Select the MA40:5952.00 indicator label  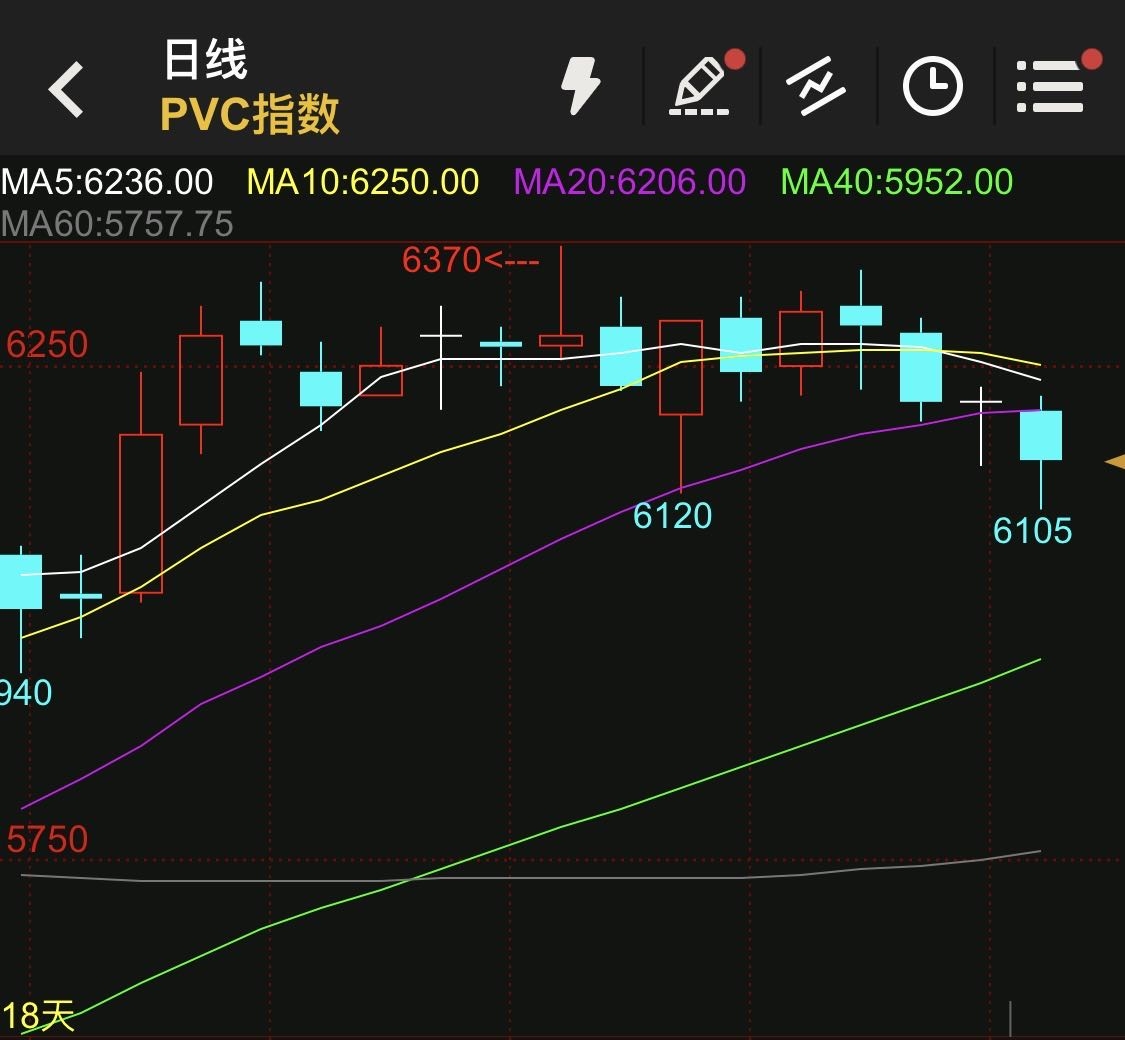click(x=897, y=182)
